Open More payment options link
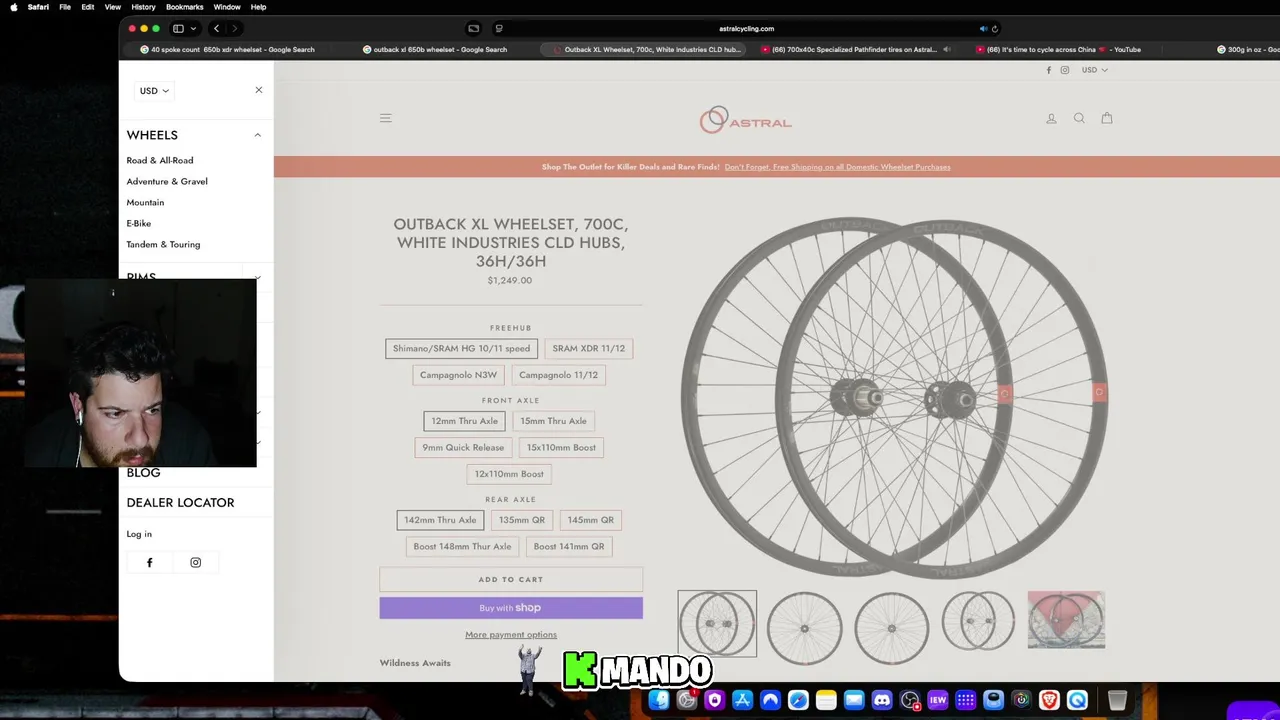 (x=511, y=634)
